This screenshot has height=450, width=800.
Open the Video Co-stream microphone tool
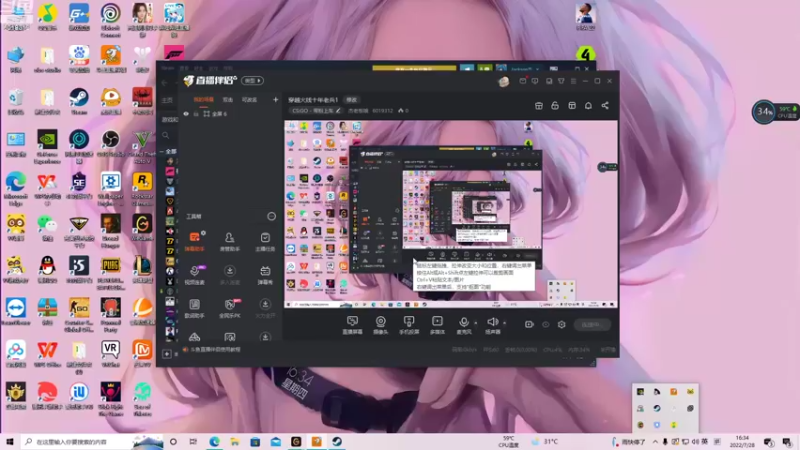coord(195,274)
